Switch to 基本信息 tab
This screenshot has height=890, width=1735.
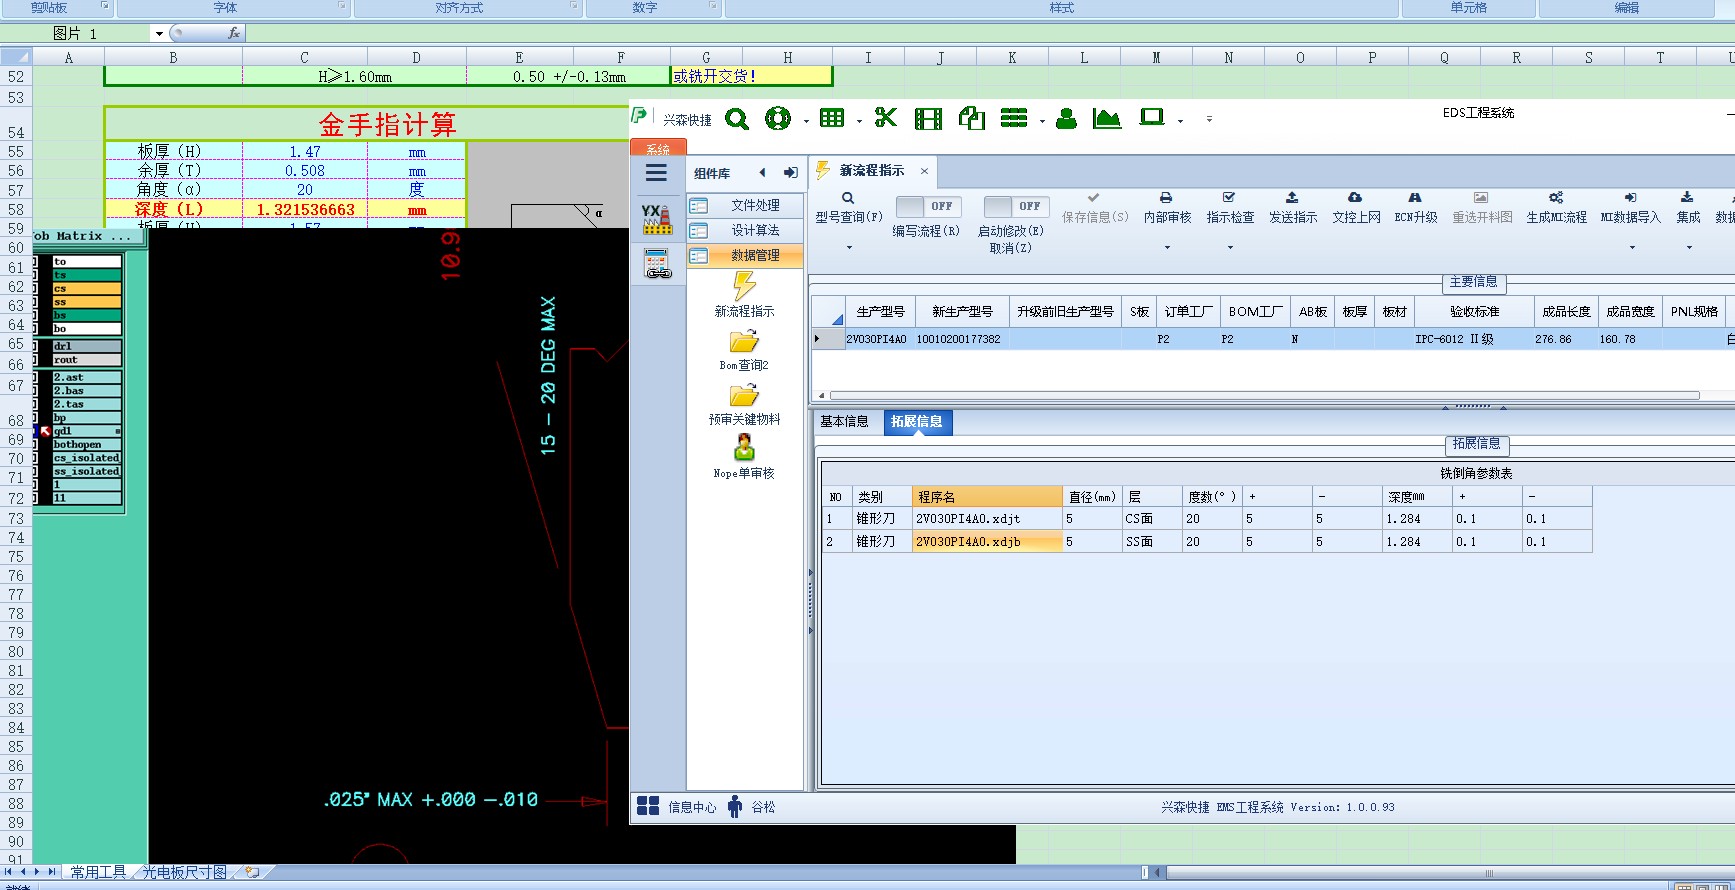coord(844,422)
